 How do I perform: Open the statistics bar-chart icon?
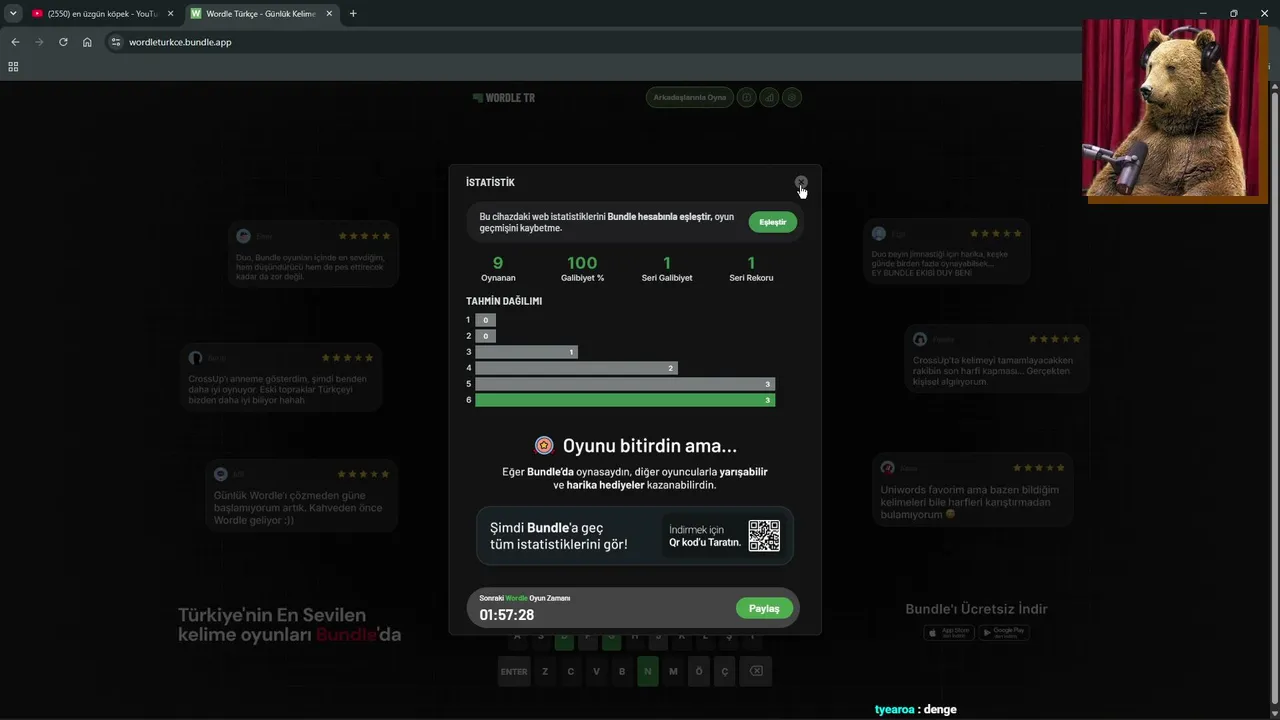[x=769, y=97]
